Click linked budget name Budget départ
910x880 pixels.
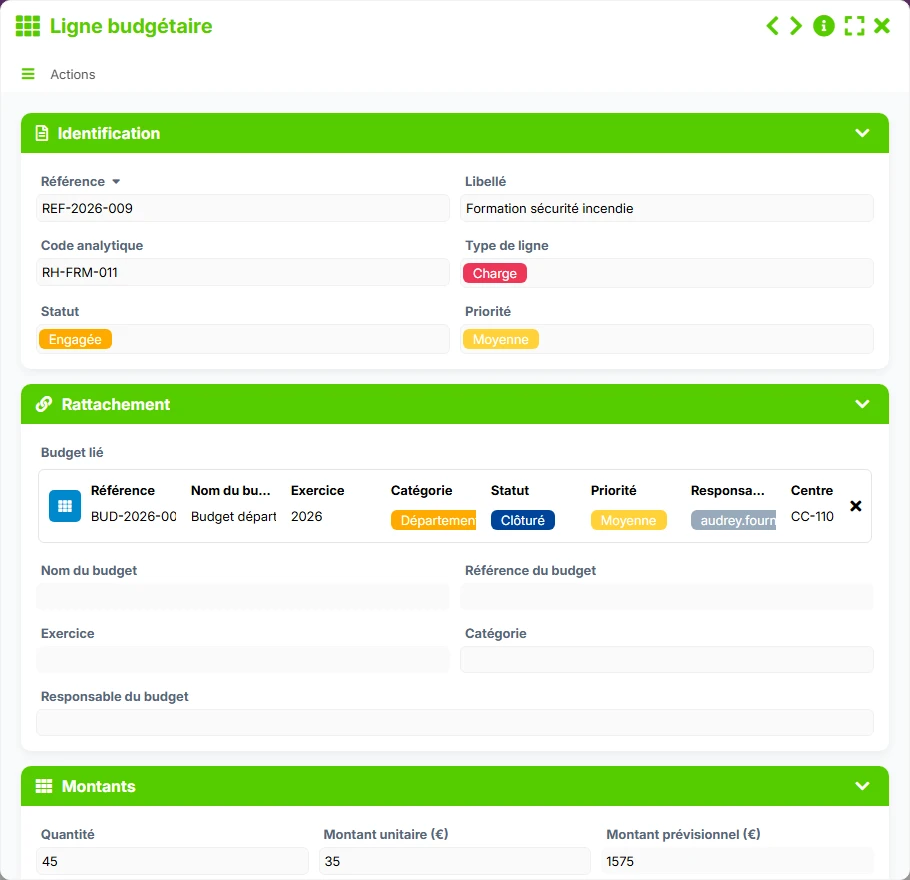pos(233,516)
